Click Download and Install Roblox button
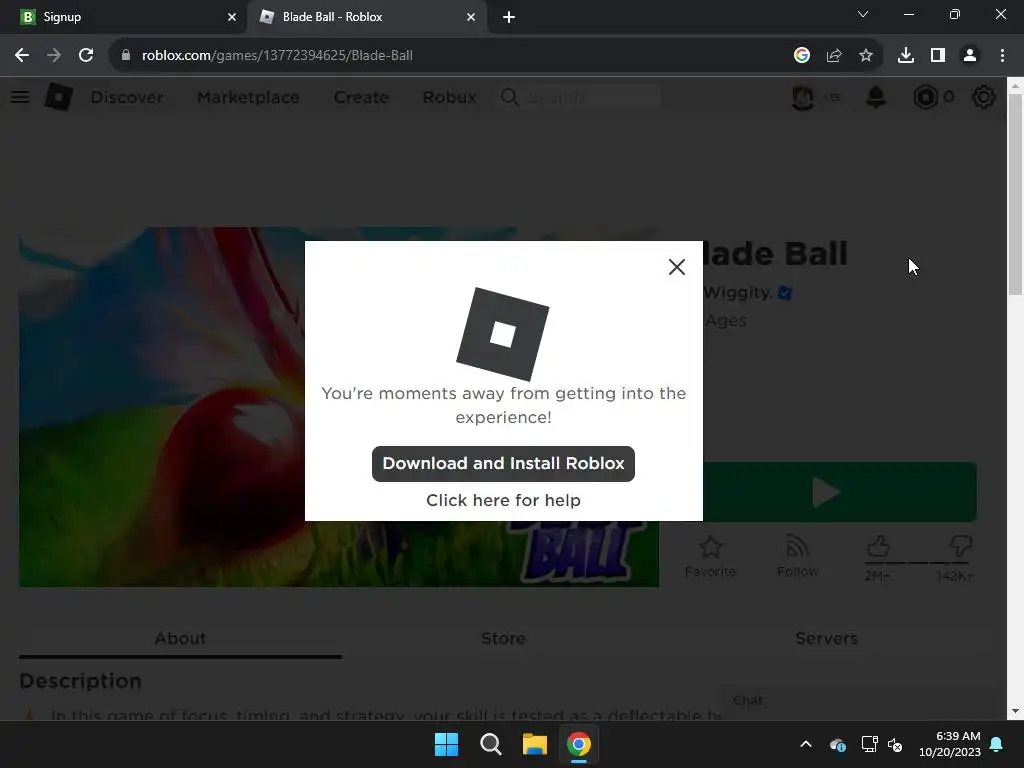 click(503, 464)
